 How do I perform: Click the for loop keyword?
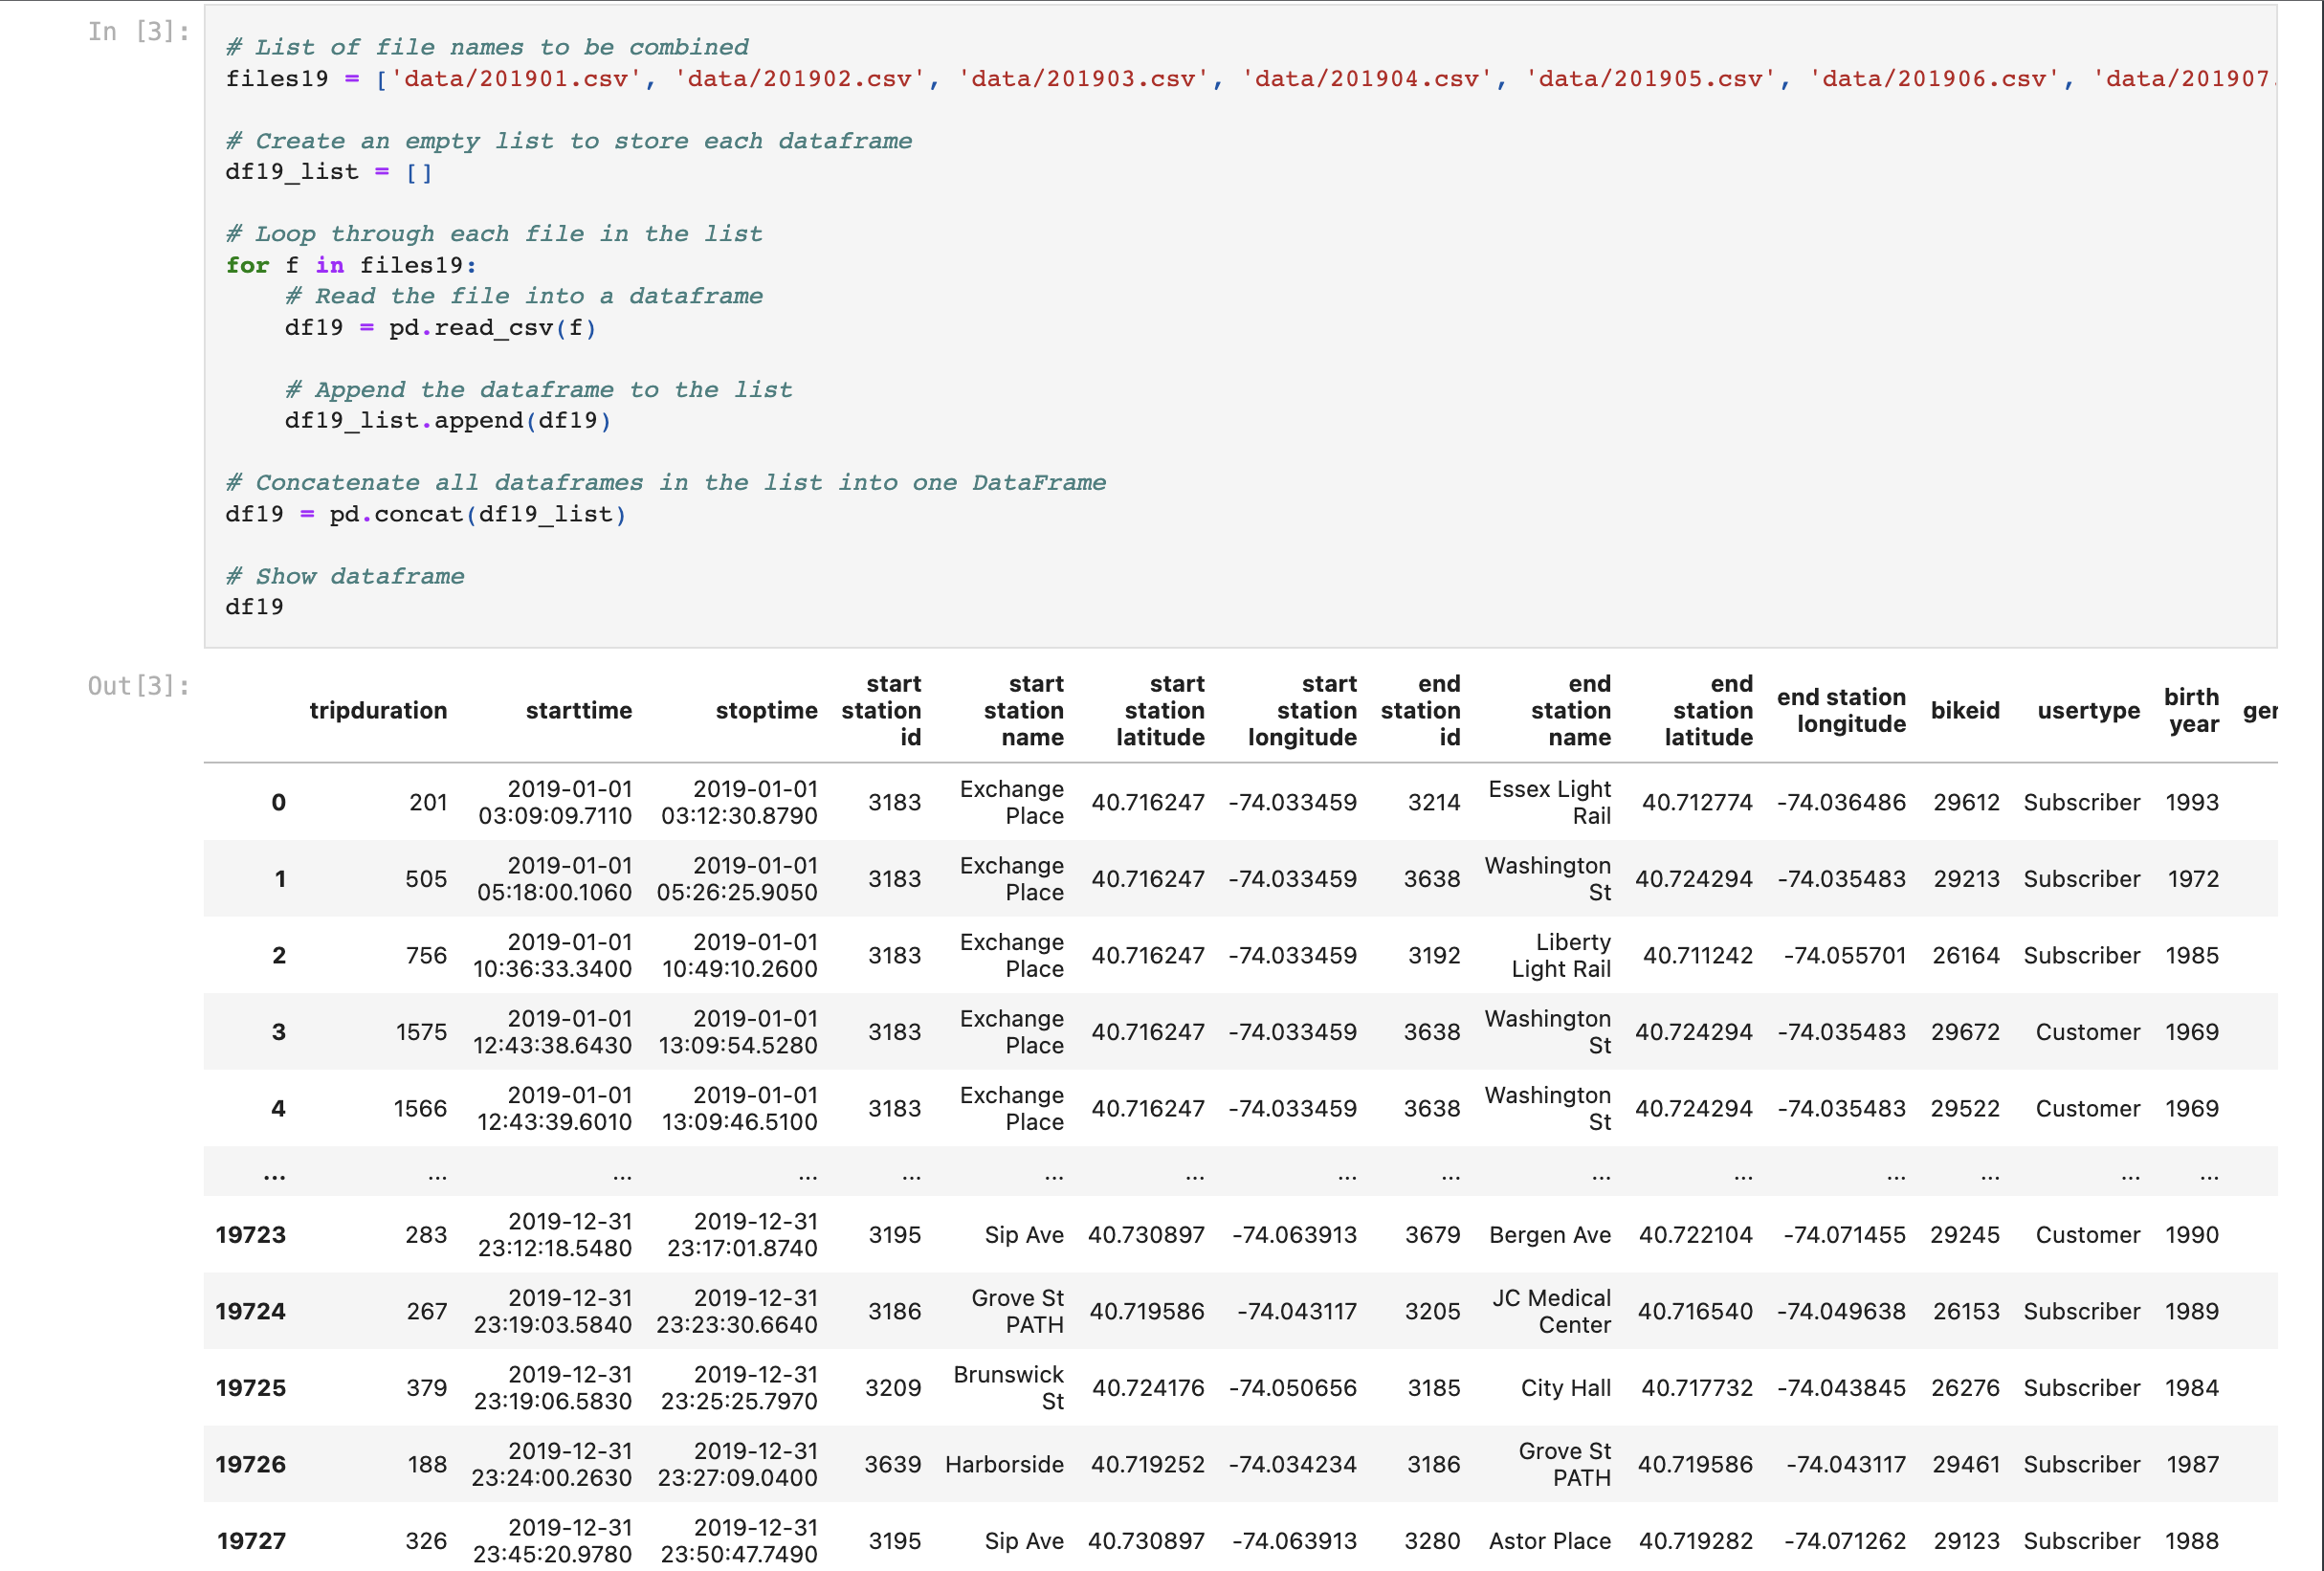(x=247, y=265)
